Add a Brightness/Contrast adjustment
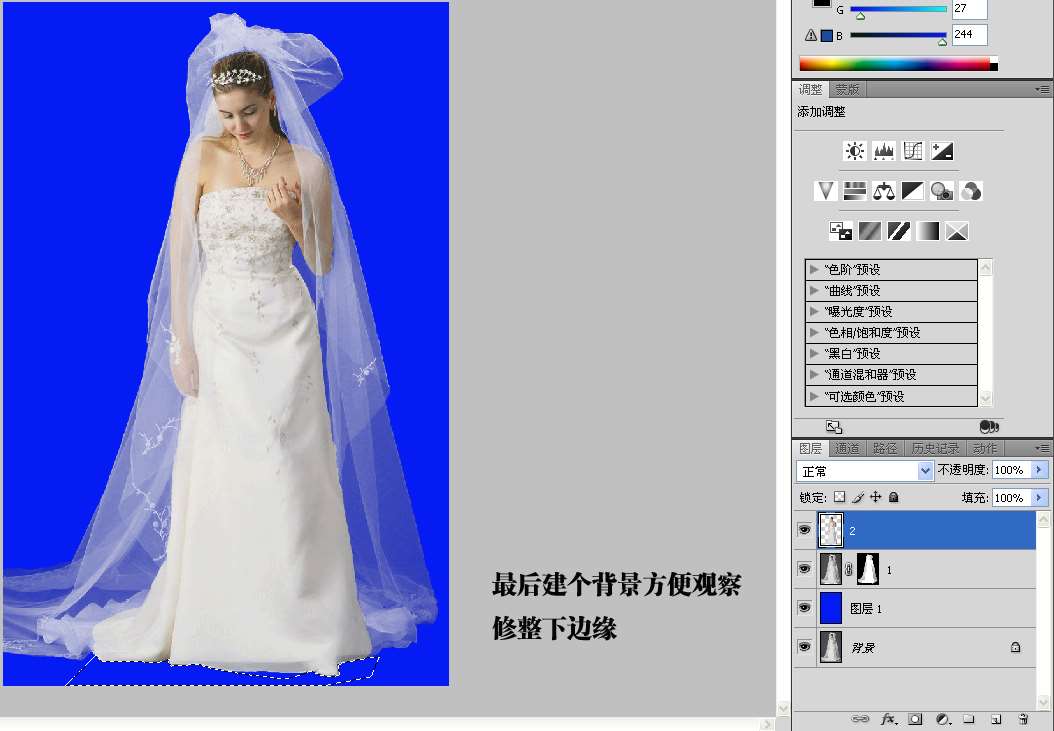The width and height of the screenshot is (1054, 731). click(x=854, y=151)
